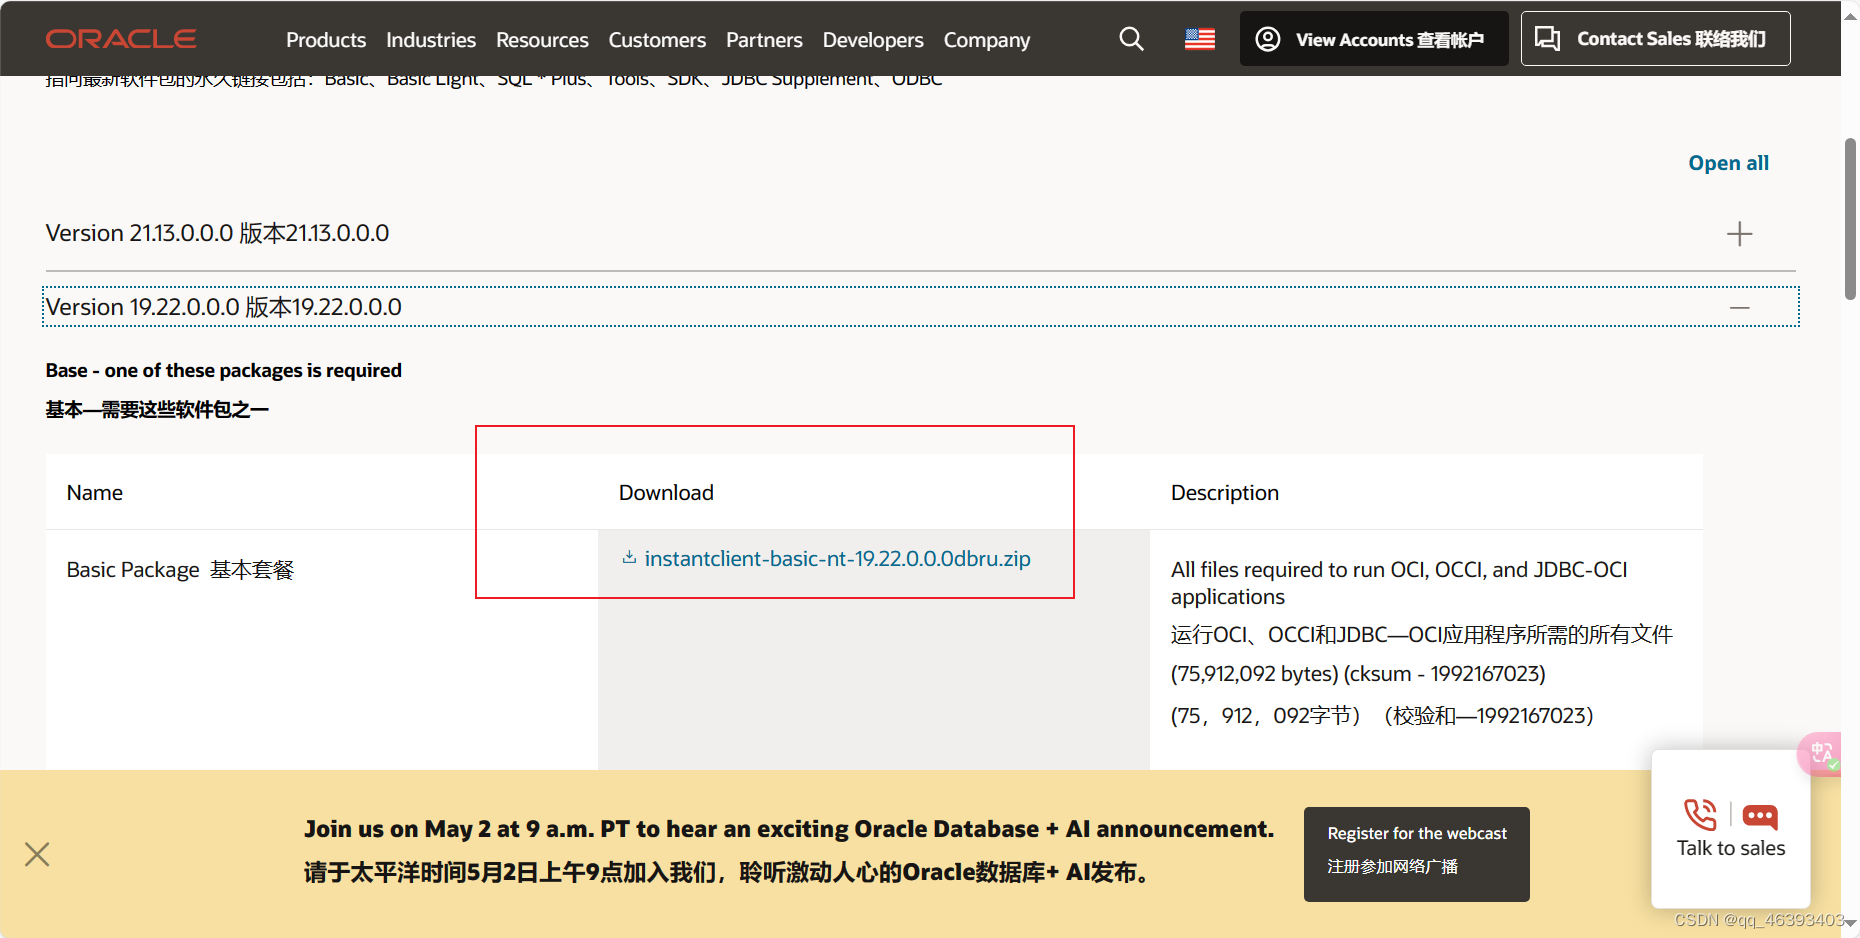This screenshot has height=938, width=1860.
Task: Select the US flag country icon
Action: tap(1200, 39)
